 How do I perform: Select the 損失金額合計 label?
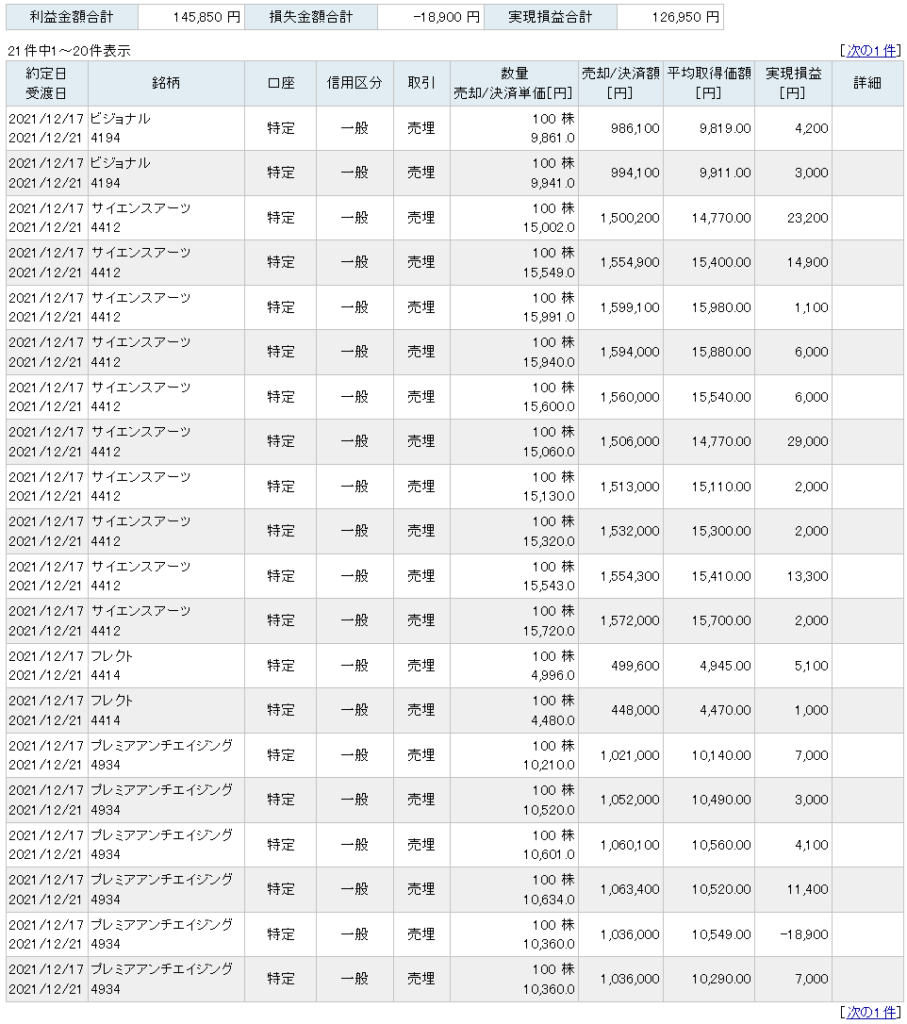pos(311,17)
